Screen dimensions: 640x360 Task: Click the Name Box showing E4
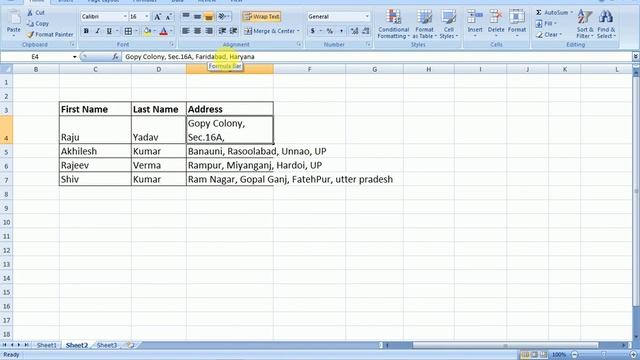tap(36, 57)
